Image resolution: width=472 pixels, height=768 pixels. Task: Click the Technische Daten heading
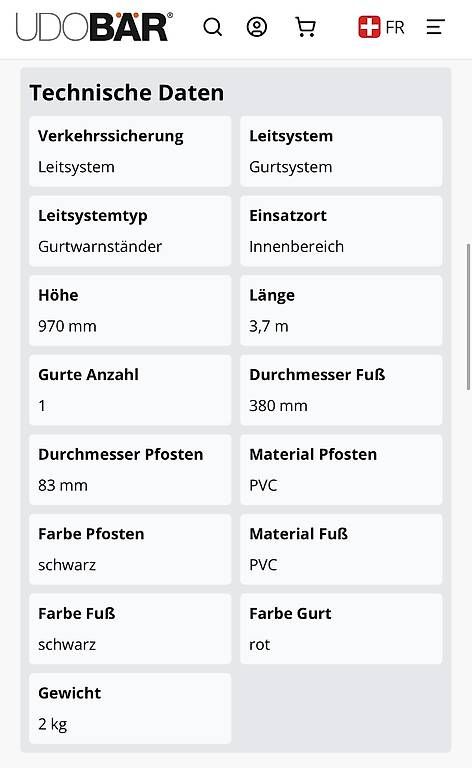click(x=127, y=93)
